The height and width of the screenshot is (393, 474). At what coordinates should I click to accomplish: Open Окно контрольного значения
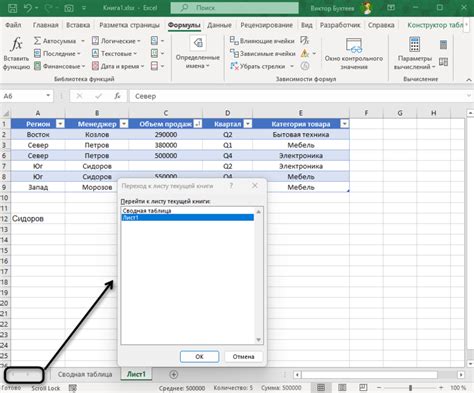click(354, 53)
